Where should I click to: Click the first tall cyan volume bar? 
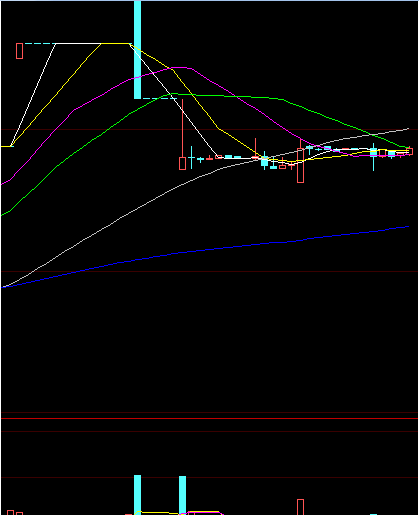click(x=137, y=495)
